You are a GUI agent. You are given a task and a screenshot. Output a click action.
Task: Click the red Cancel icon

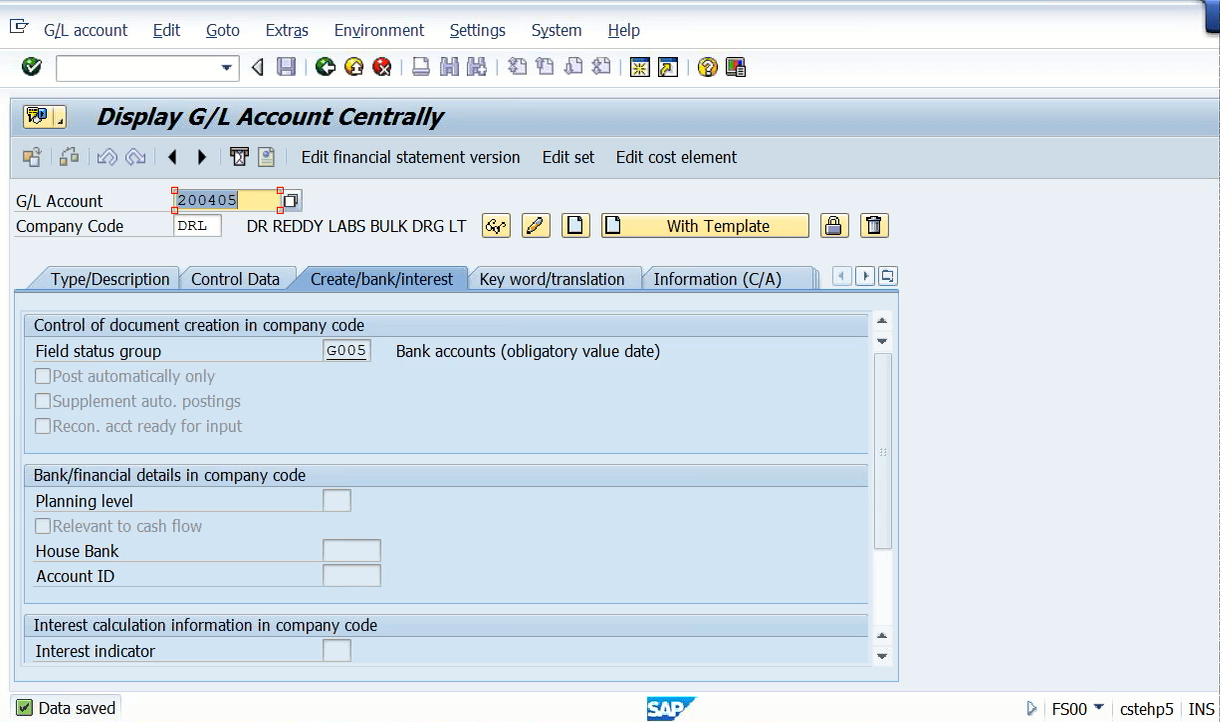381,67
